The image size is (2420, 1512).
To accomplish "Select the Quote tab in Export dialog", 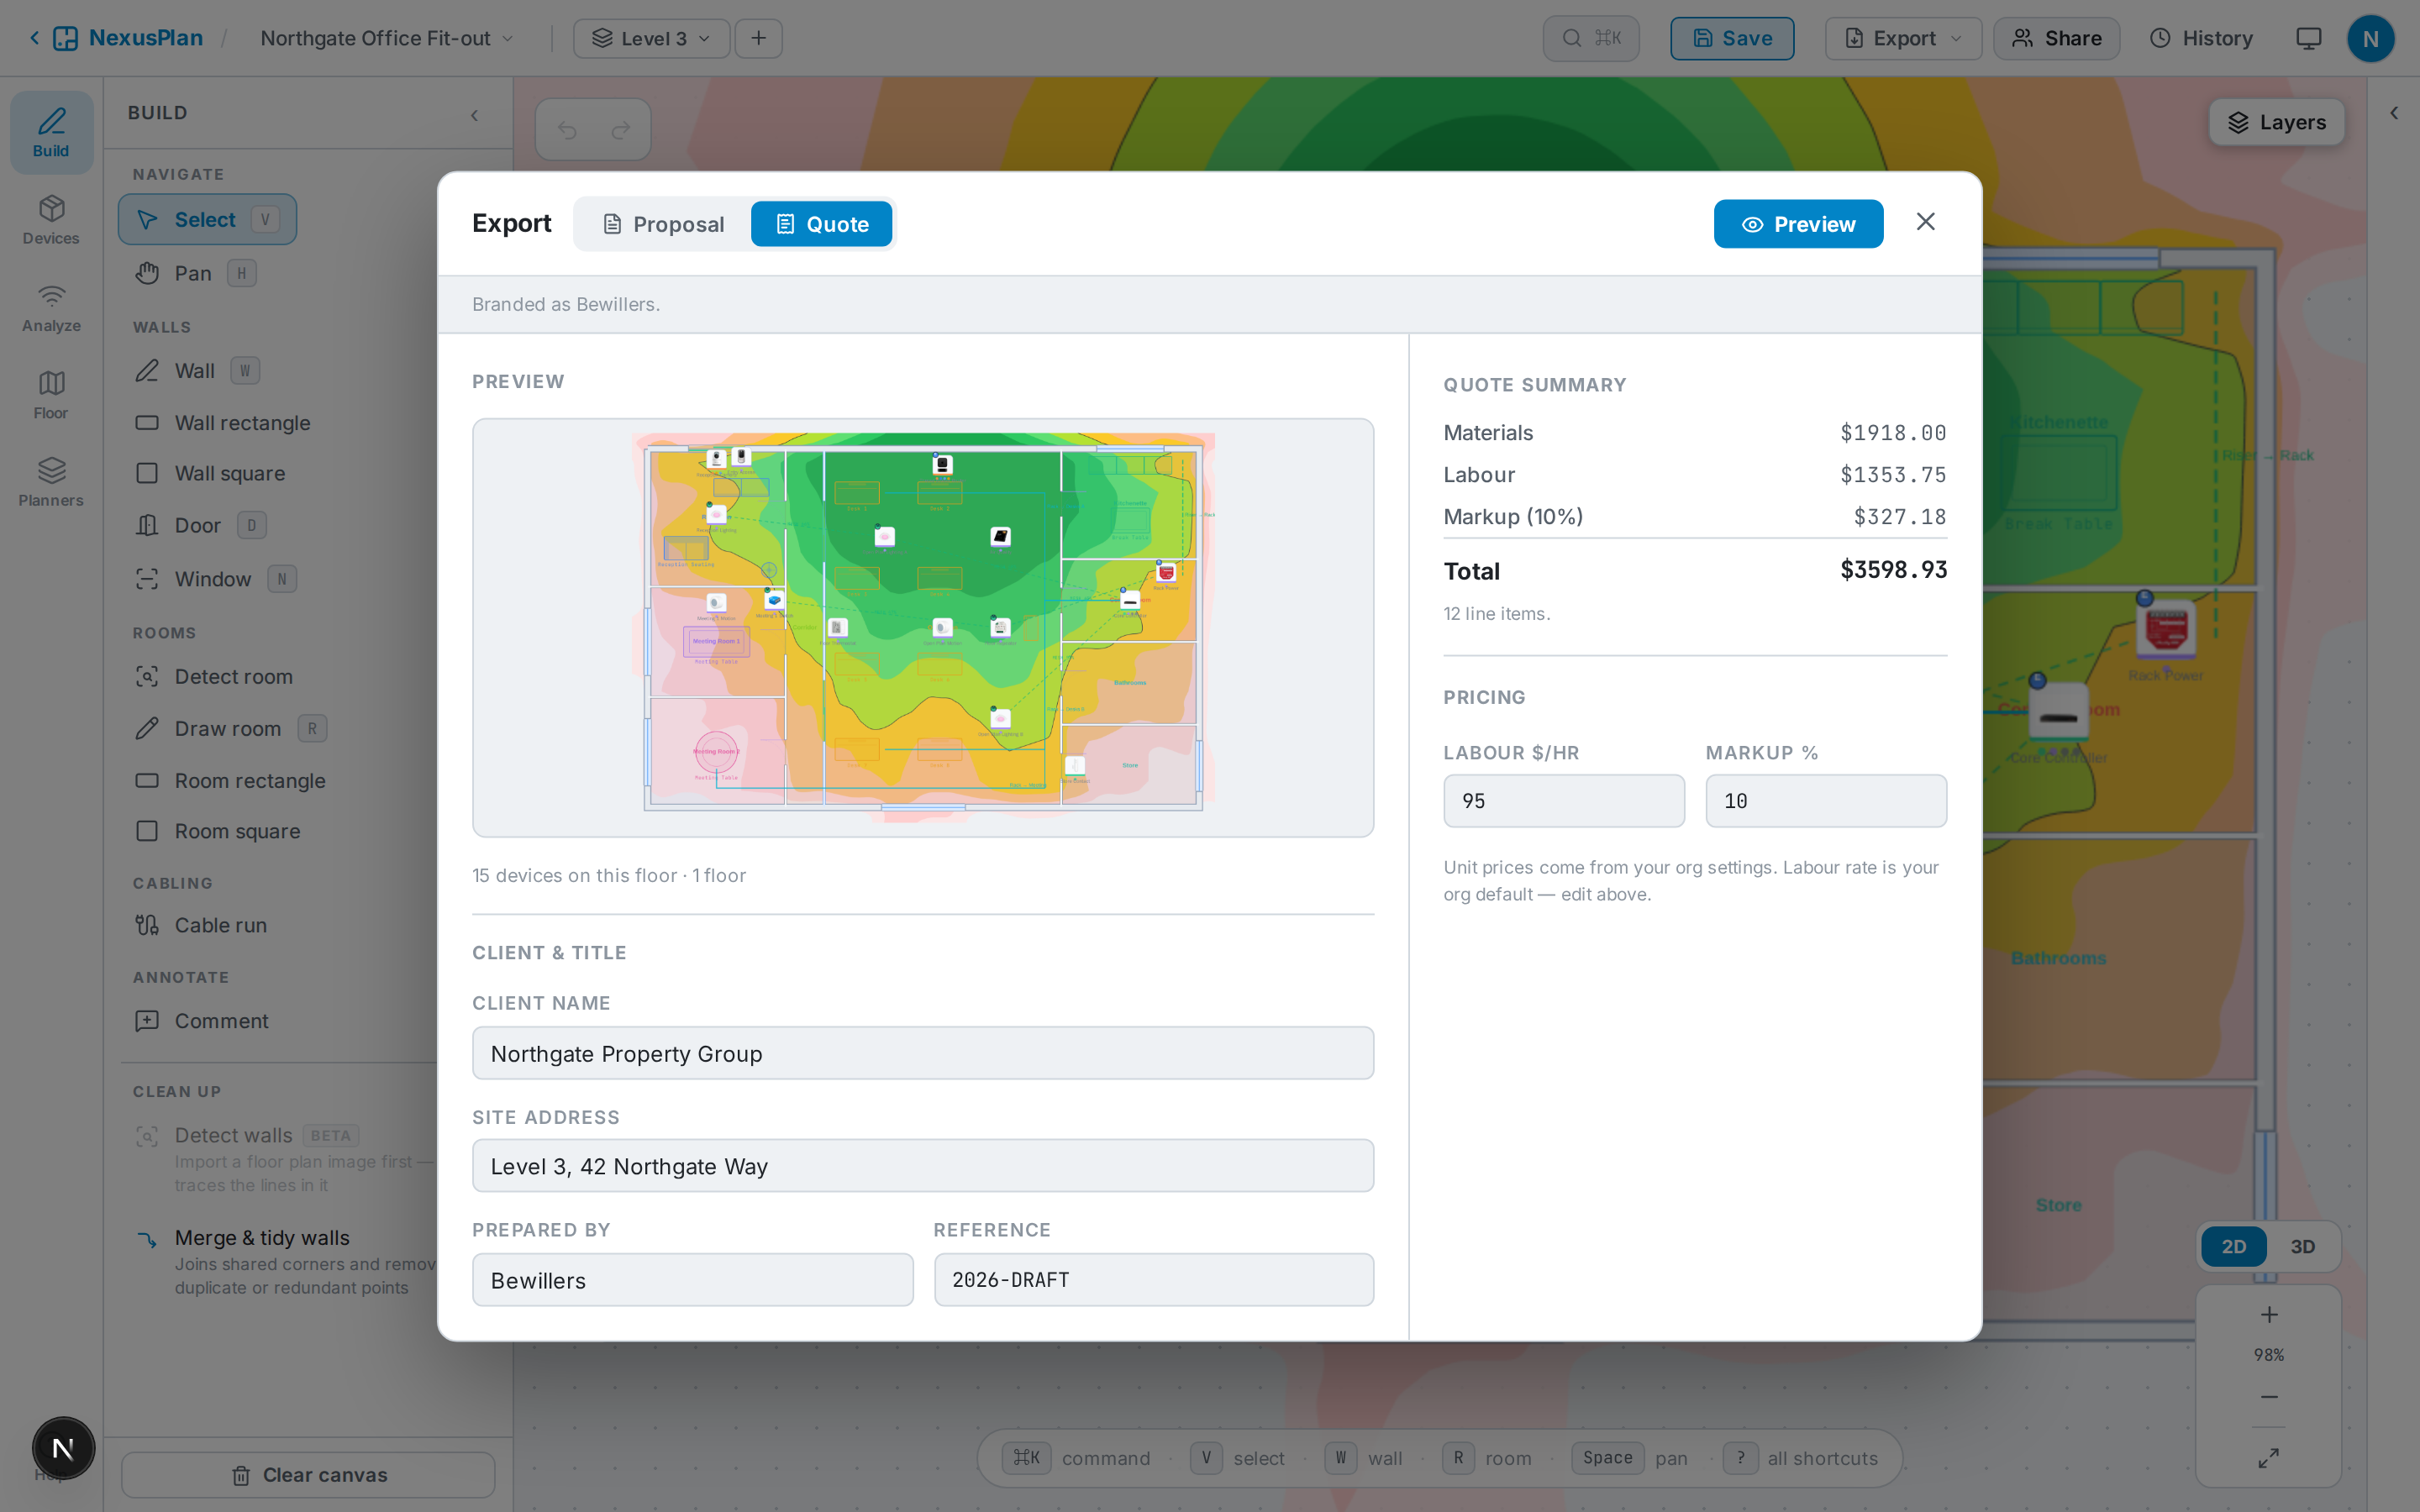I will point(821,224).
